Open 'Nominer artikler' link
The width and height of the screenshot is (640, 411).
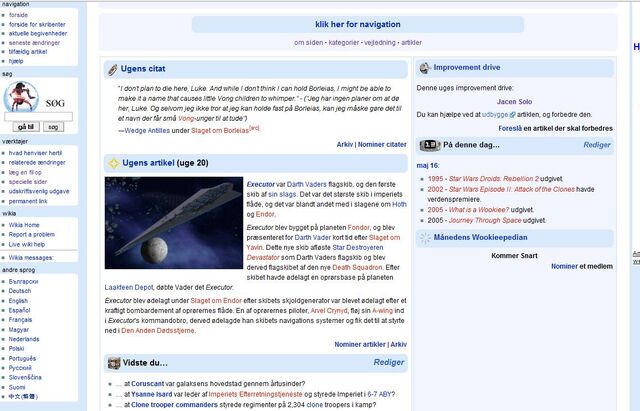point(360,344)
